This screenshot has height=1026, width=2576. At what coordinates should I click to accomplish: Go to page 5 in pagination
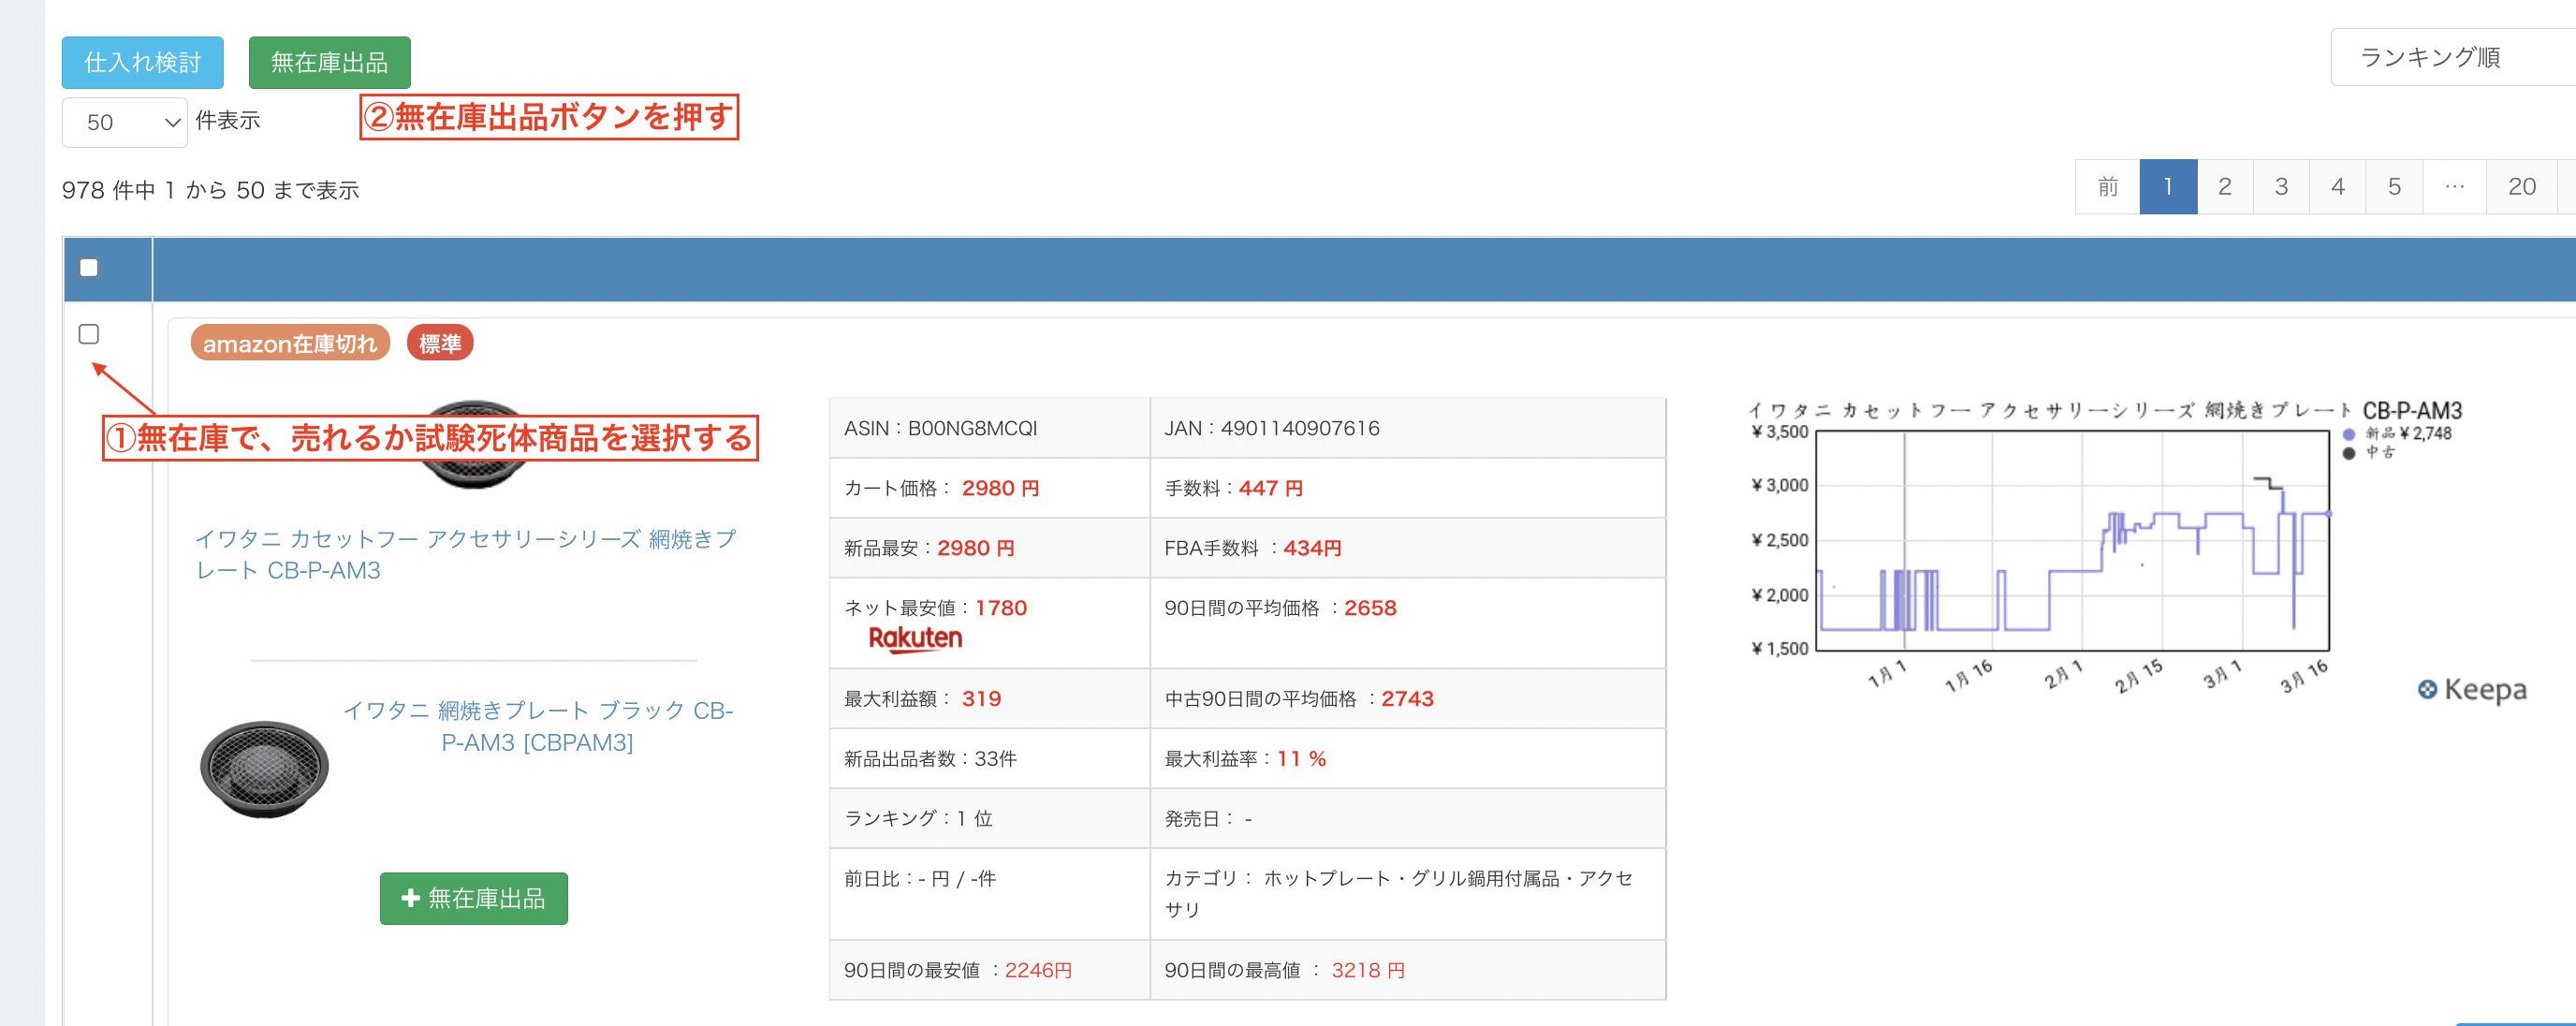point(2394,186)
